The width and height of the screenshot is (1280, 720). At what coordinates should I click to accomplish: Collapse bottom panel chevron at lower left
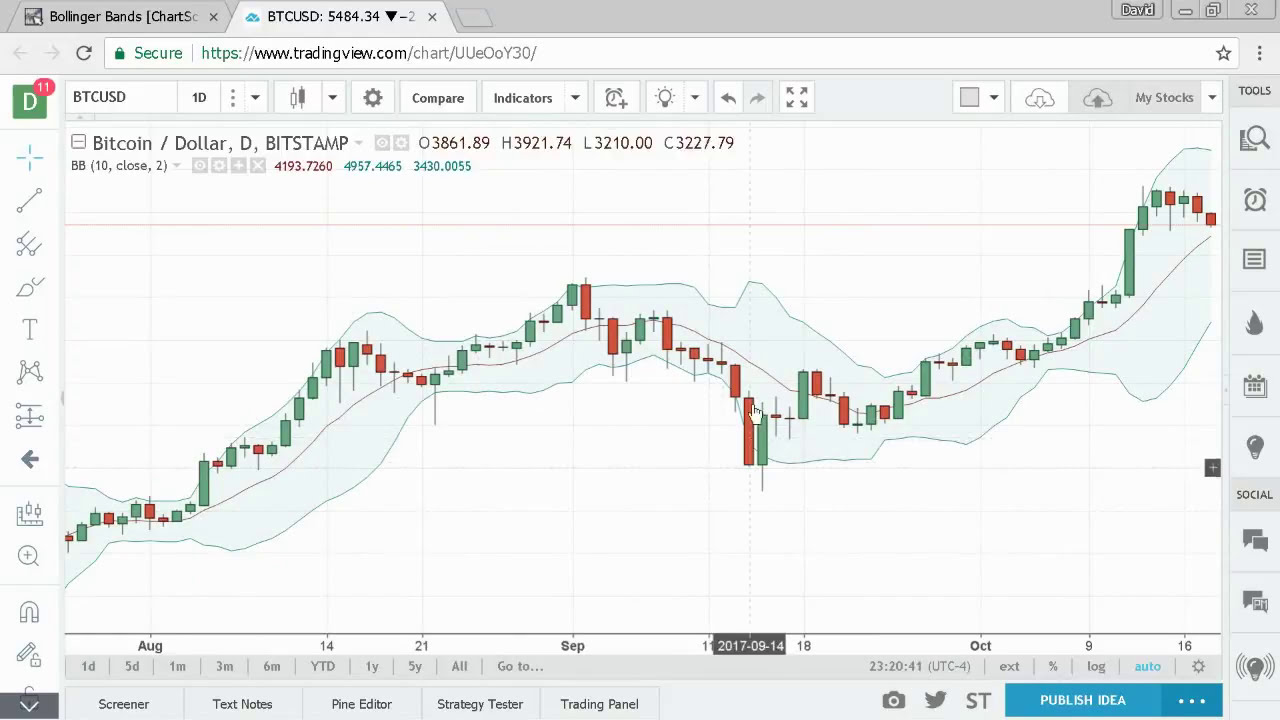click(x=29, y=705)
